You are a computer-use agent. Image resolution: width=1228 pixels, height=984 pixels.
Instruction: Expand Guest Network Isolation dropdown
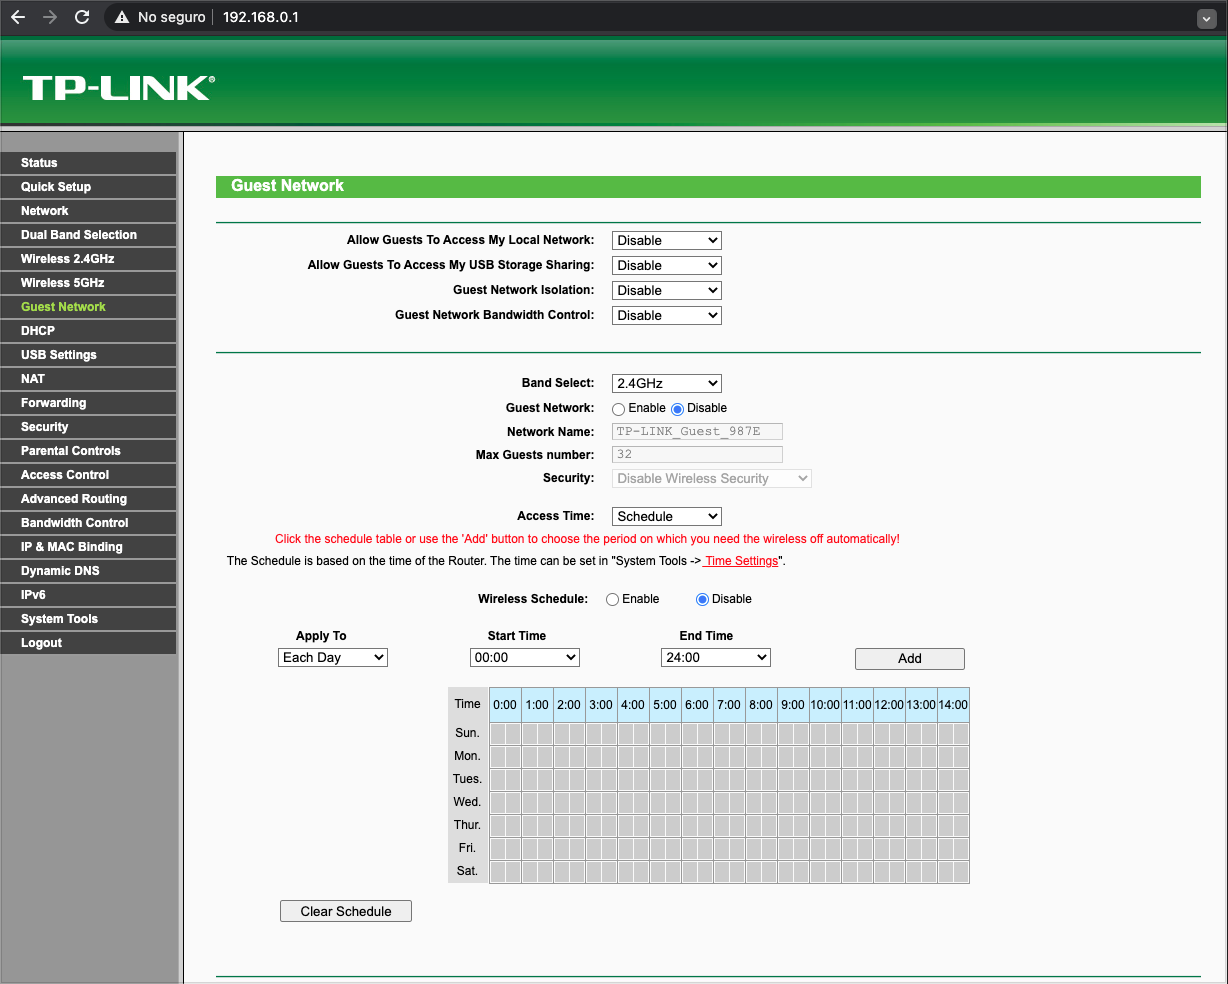(666, 291)
